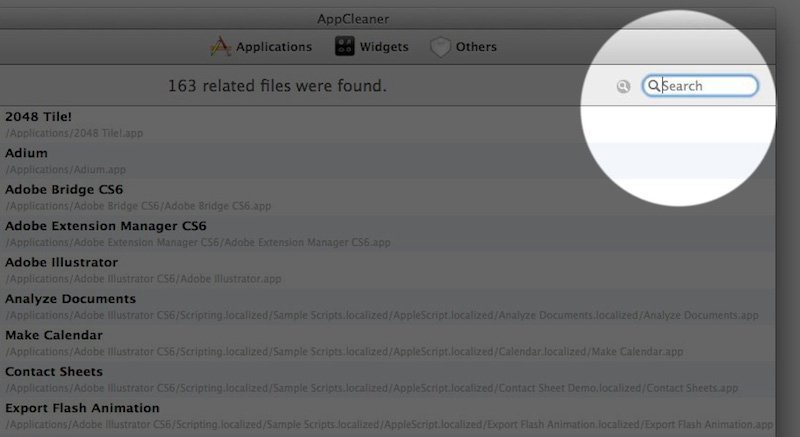Click the round gray magnifier button
This screenshot has width=800, height=437.
[x=624, y=87]
